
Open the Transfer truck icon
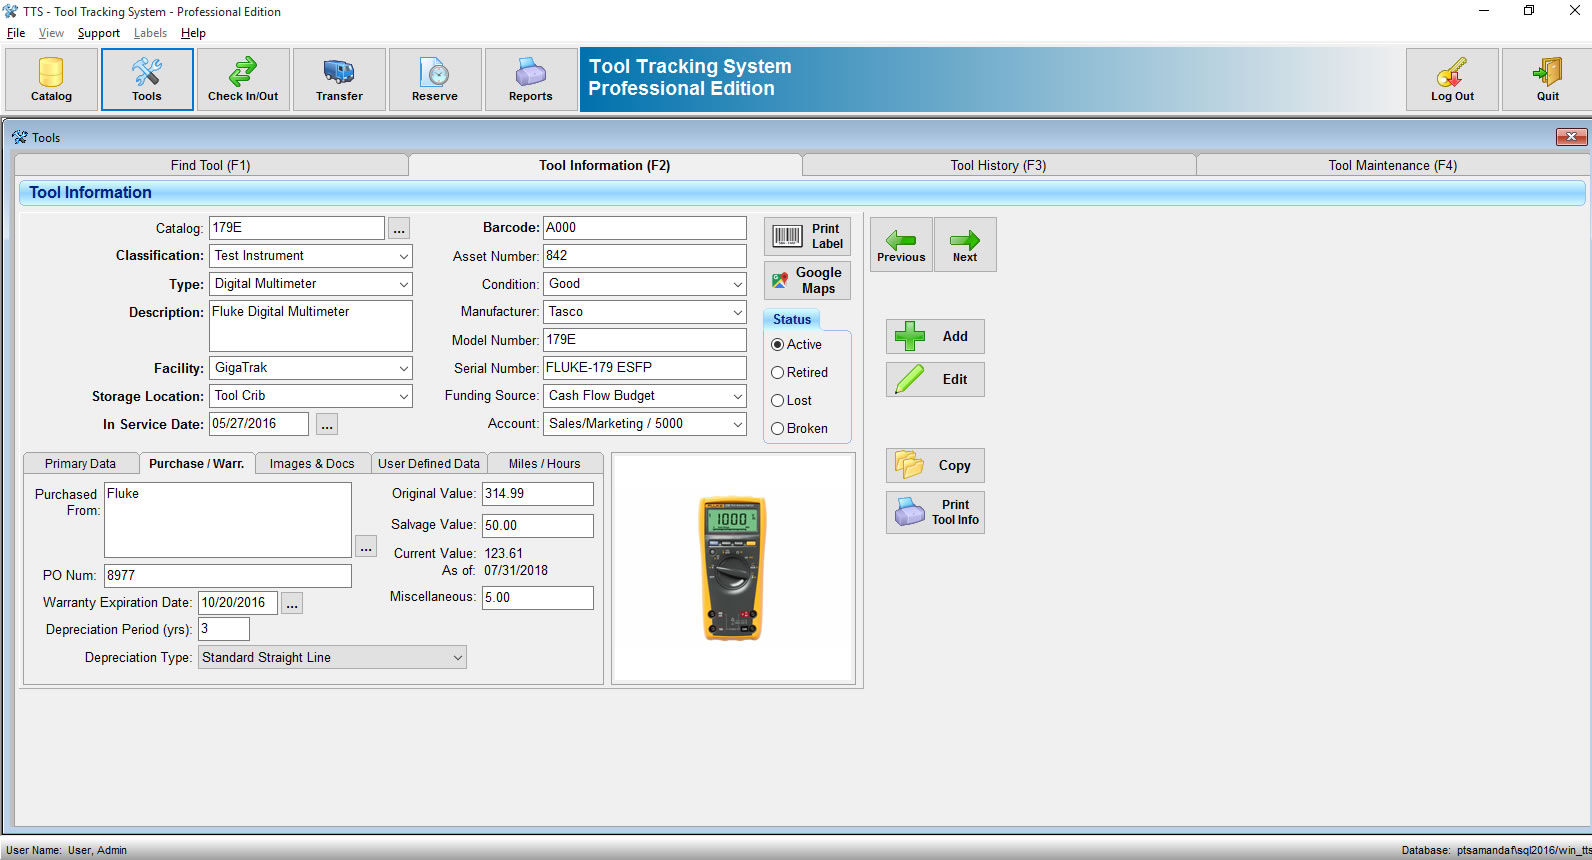pyautogui.click(x=339, y=72)
